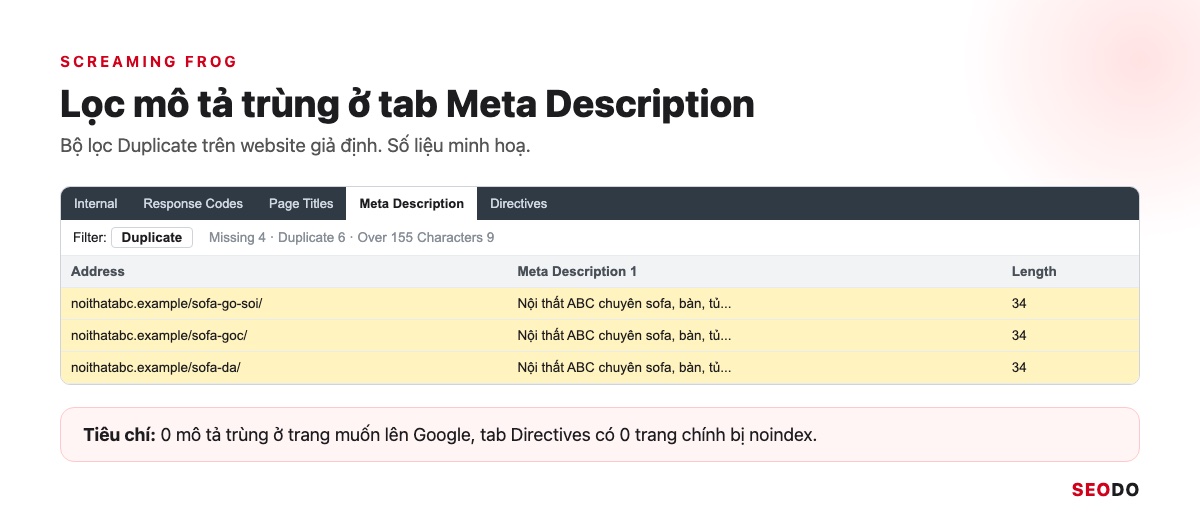Open the Response Codes tab
The image size is (1200, 522).
[x=193, y=203]
